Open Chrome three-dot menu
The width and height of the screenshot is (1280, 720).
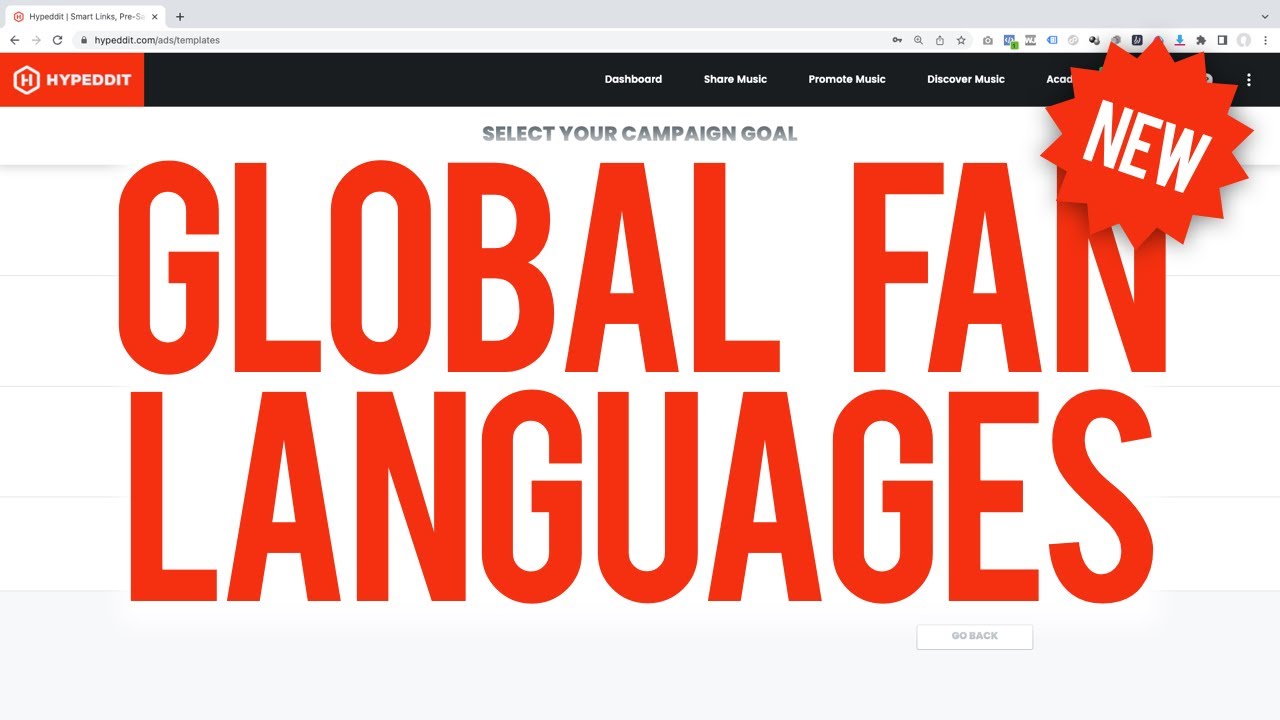coord(1265,40)
